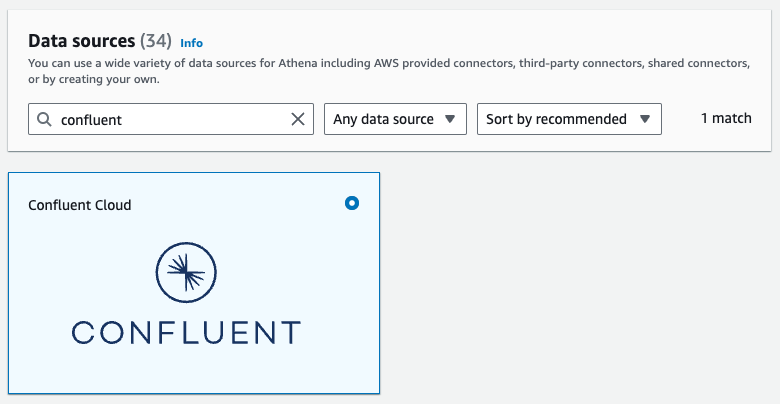780x404 pixels.
Task: Click the search magnifier icon
Action: tap(44, 119)
